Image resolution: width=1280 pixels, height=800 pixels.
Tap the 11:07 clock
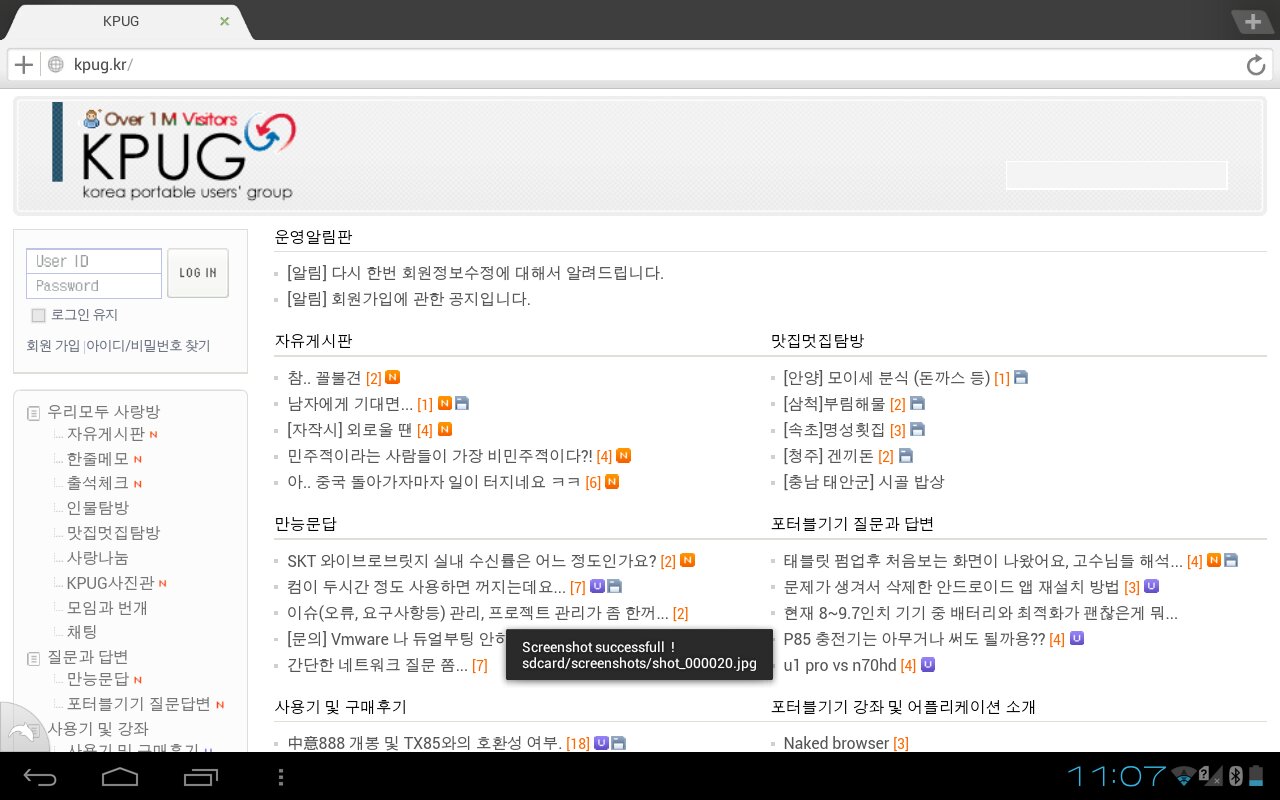pos(1117,776)
